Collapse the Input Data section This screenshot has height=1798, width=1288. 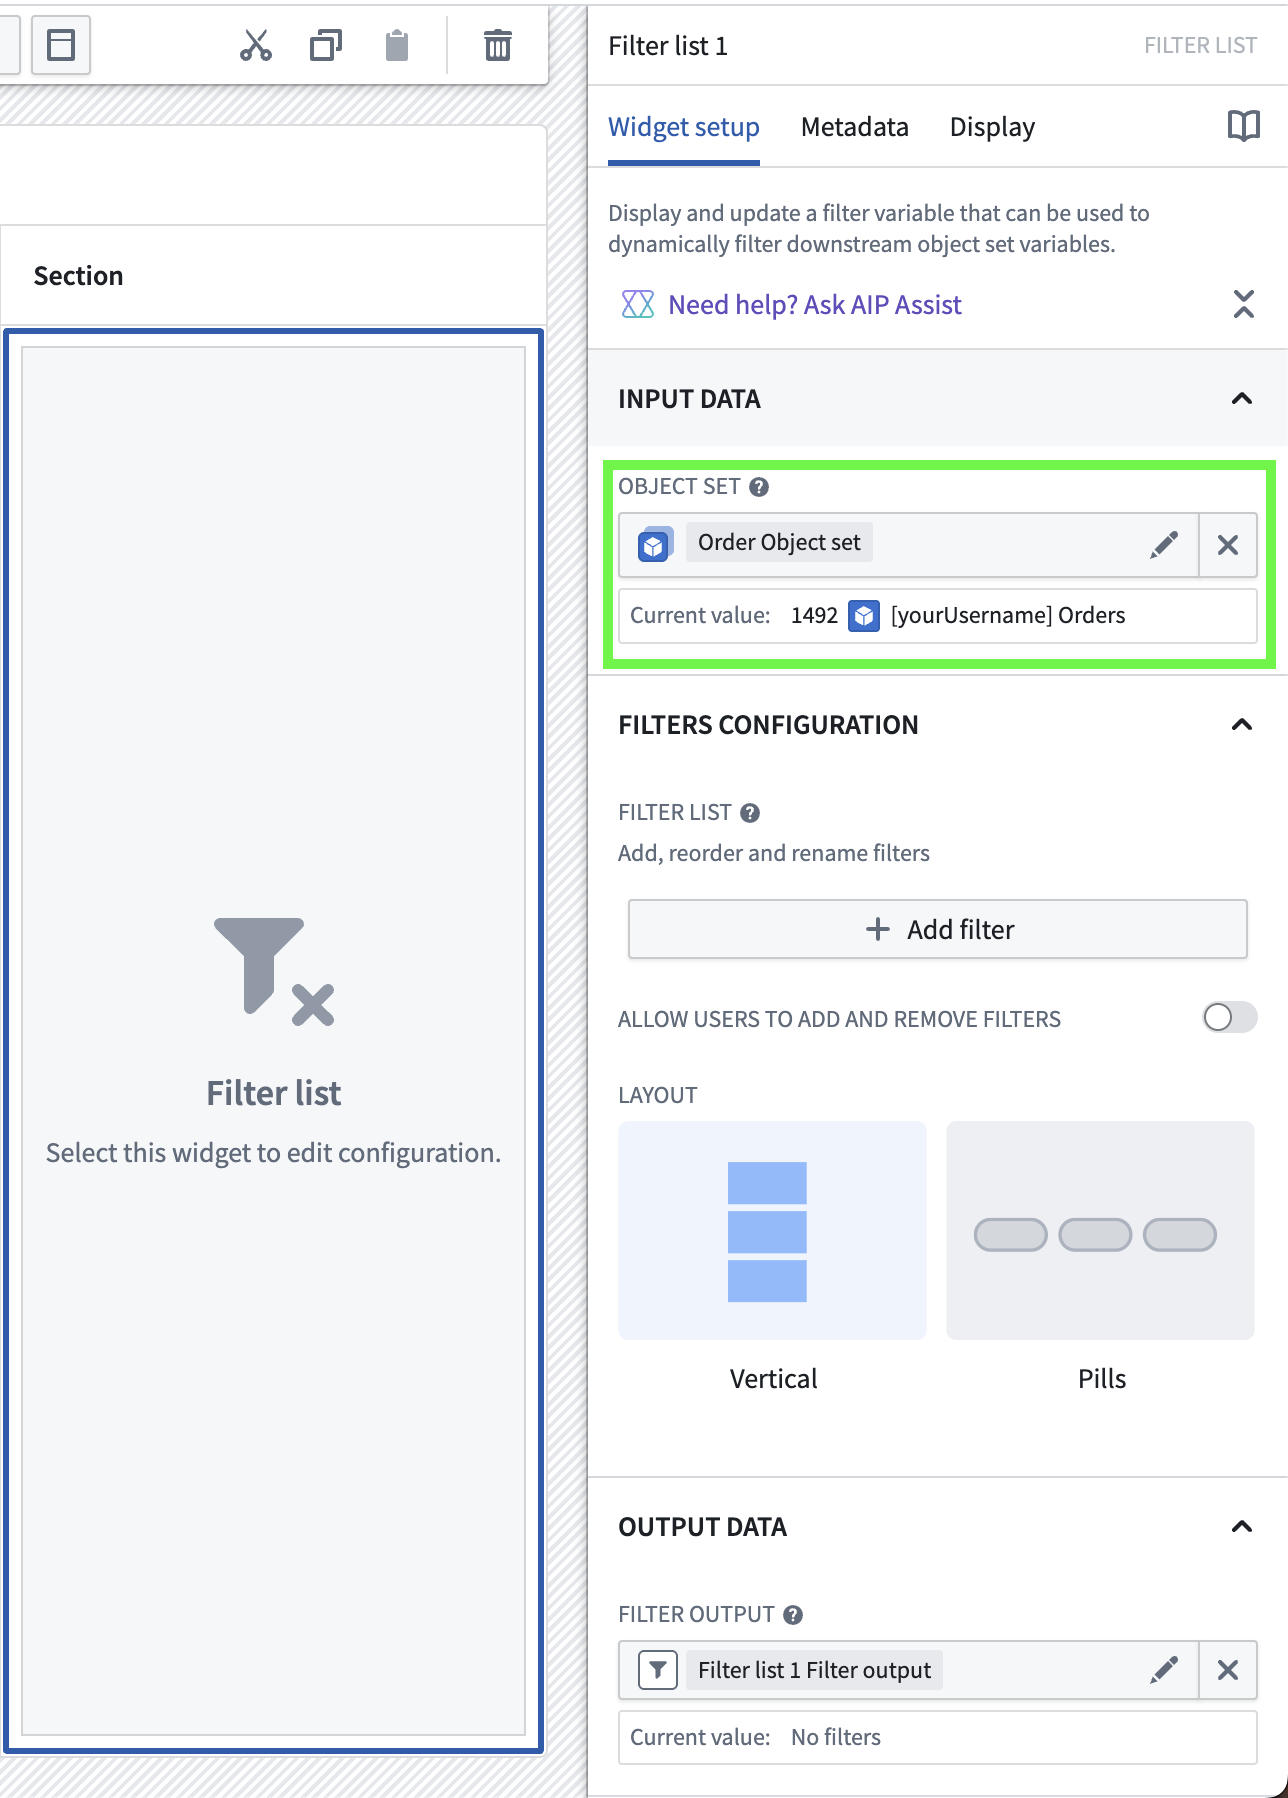coord(1242,399)
